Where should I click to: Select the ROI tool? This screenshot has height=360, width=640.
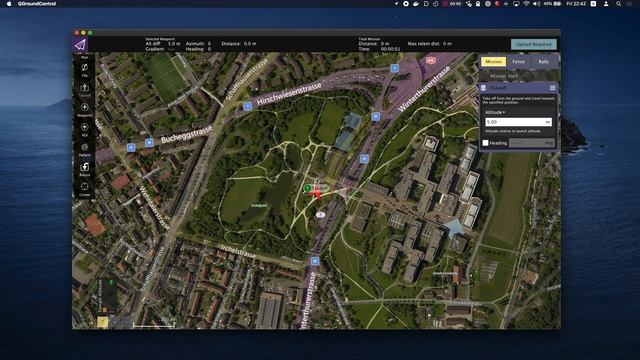(x=84, y=129)
